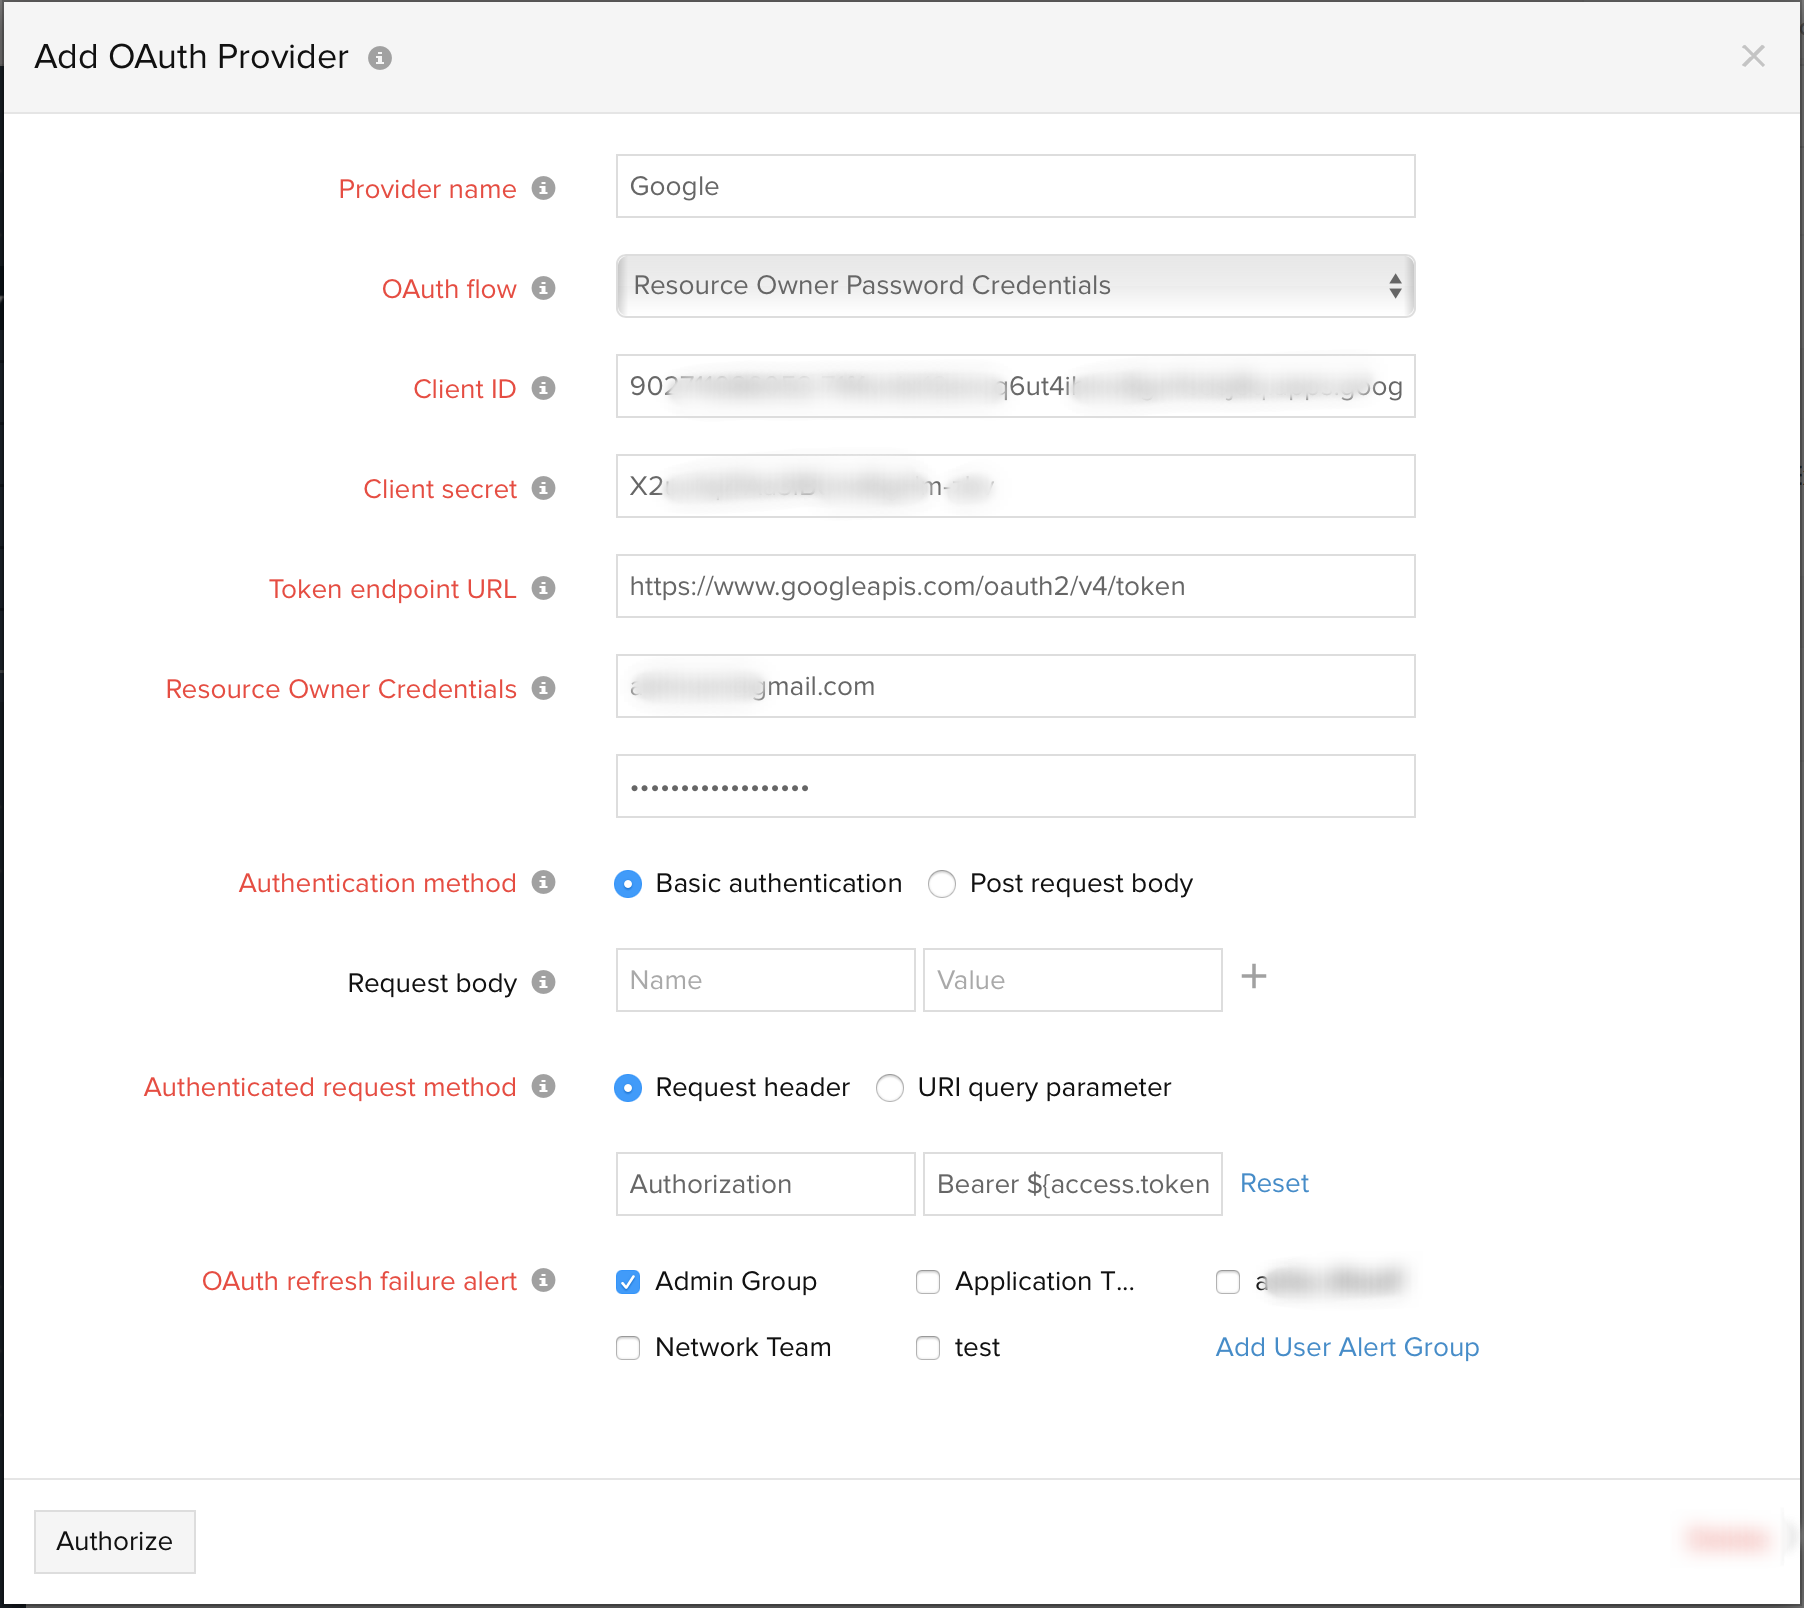This screenshot has width=1804, height=1608.
Task: Enable the Network Team alert checkbox
Action: (628, 1347)
